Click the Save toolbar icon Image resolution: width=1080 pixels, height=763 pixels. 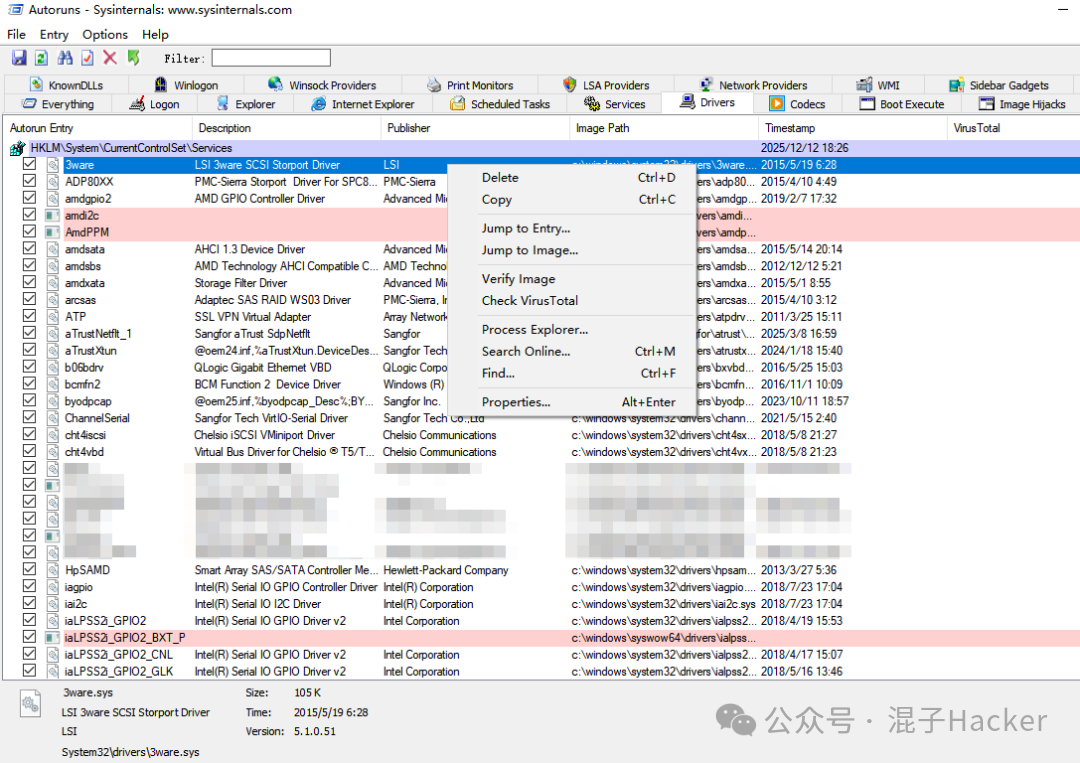pos(19,57)
